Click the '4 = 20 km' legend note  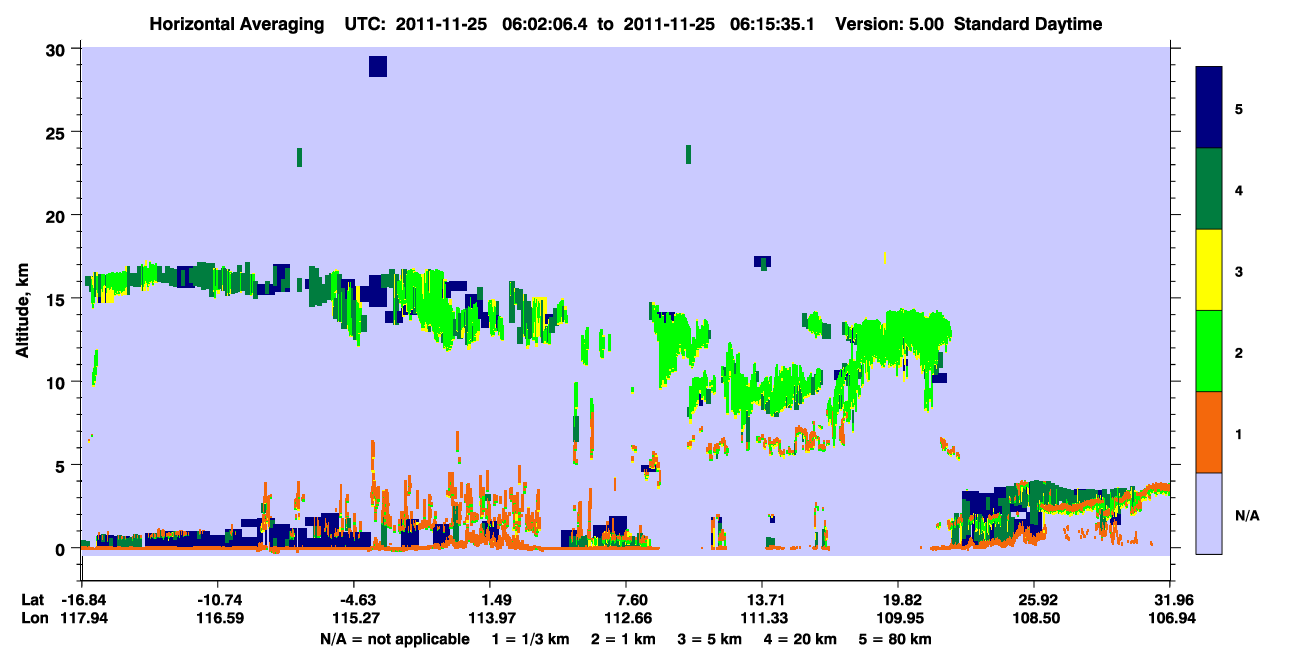click(x=802, y=639)
